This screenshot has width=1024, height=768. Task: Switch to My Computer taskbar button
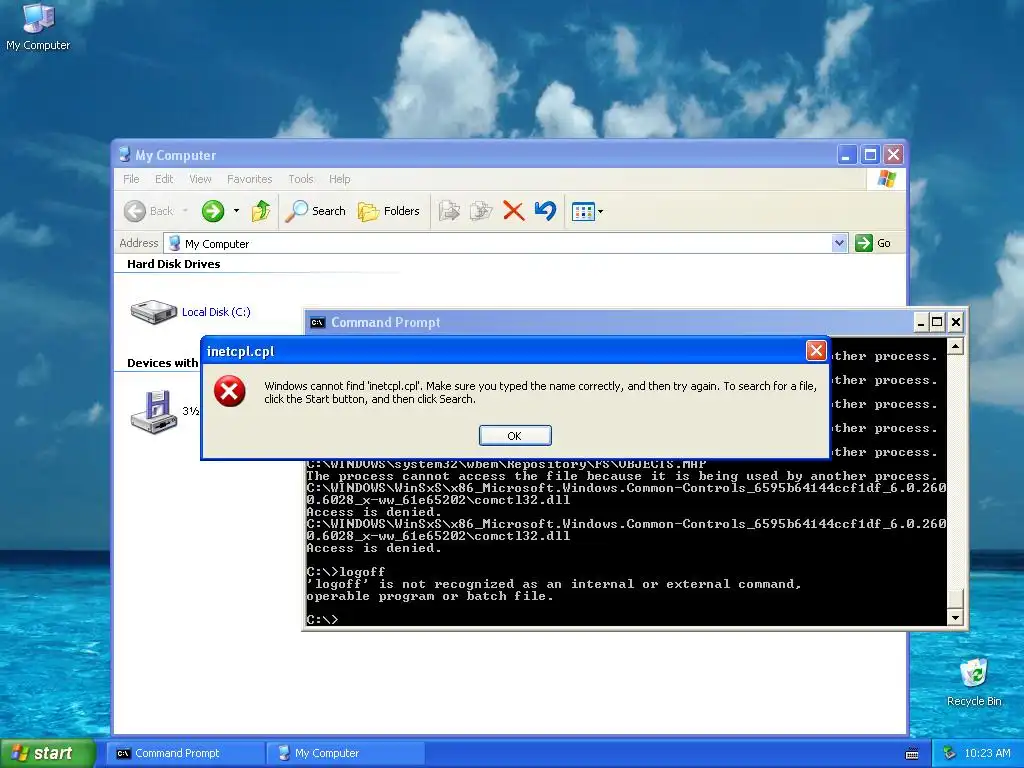pyautogui.click(x=346, y=753)
